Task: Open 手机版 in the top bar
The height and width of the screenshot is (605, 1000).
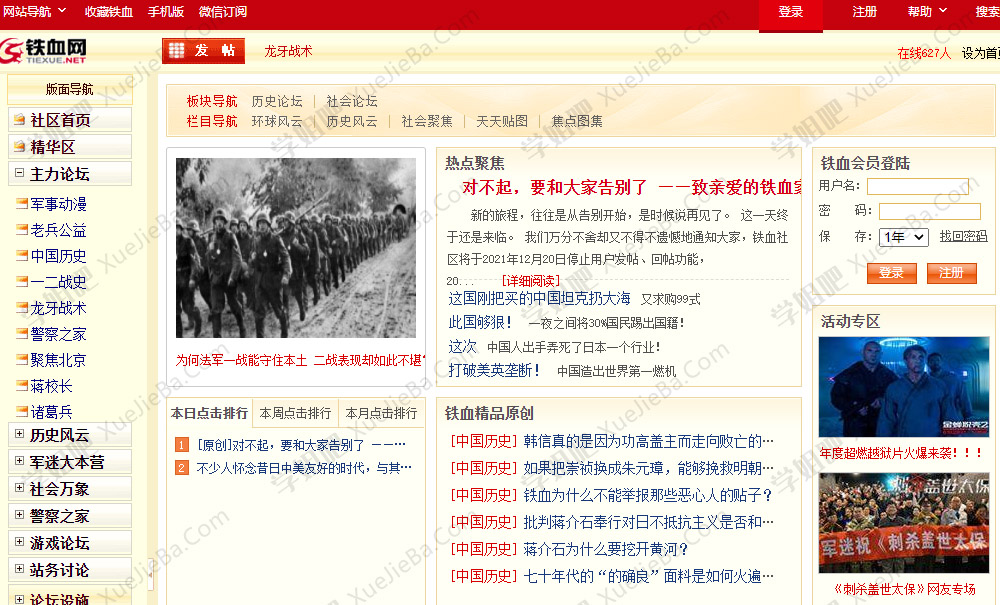Action: coord(166,11)
